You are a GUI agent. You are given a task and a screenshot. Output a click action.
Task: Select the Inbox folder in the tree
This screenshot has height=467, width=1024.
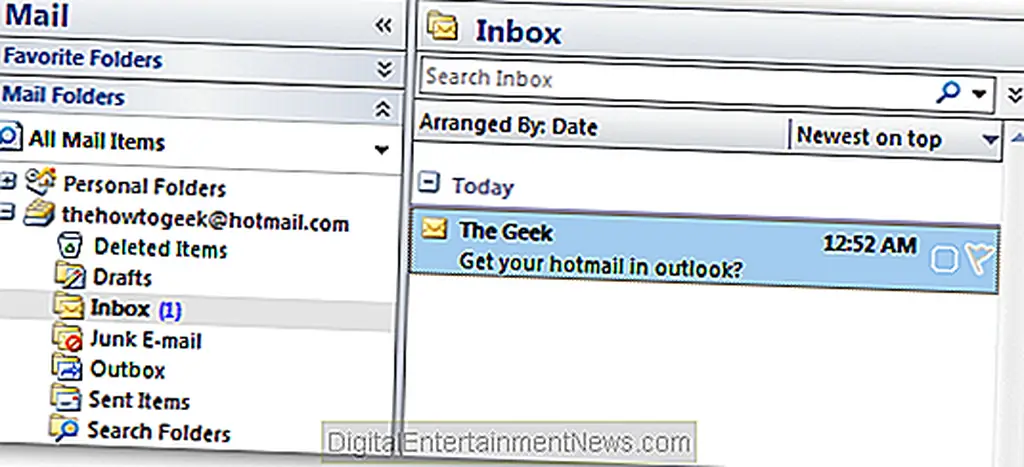click(x=119, y=308)
